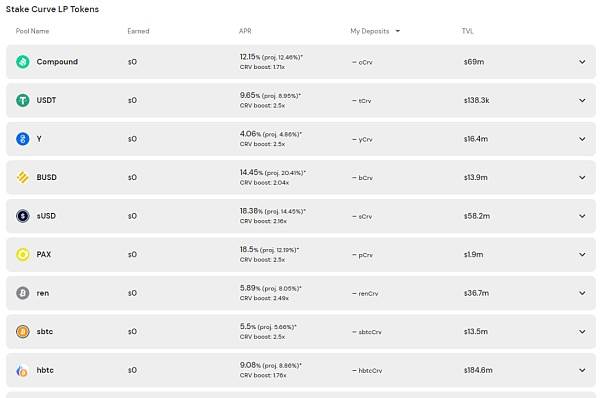Click the hbtc pool icon

[23, 370]
